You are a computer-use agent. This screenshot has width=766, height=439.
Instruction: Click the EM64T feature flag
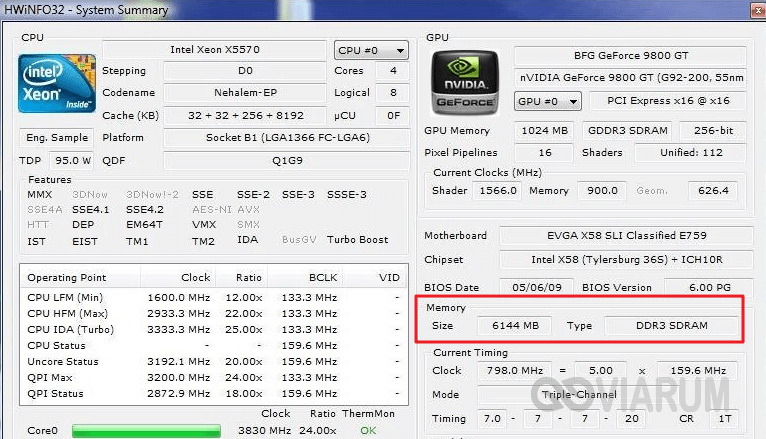[144, 225]
